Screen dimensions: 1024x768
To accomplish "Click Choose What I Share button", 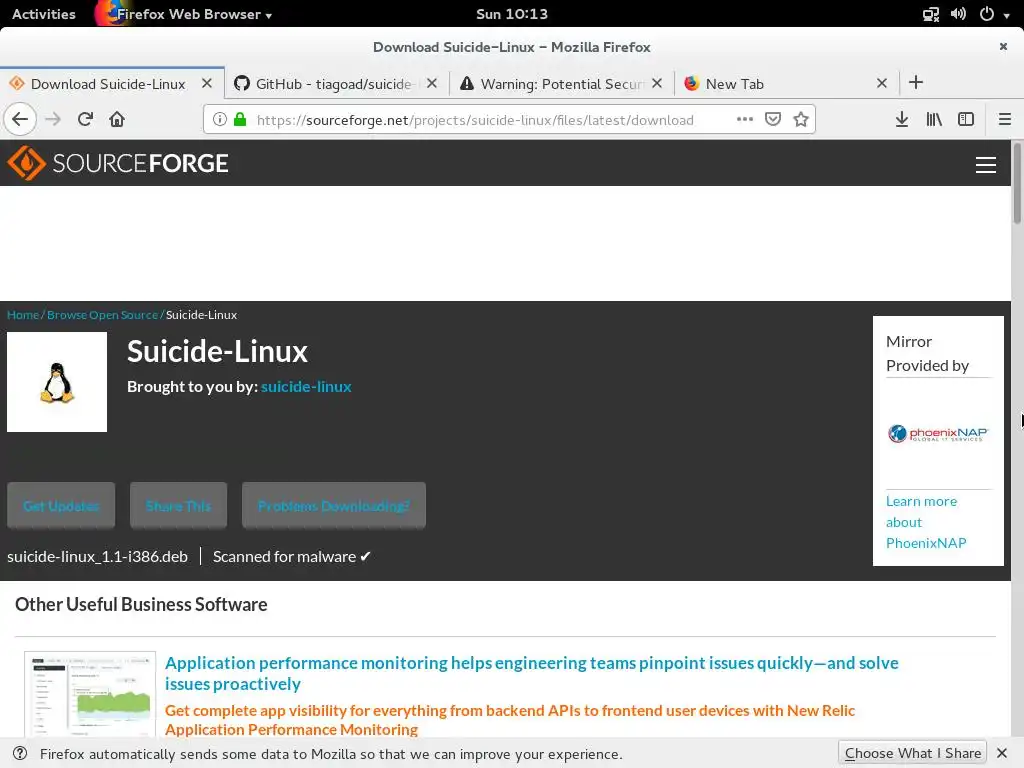I will coord(912,753).
